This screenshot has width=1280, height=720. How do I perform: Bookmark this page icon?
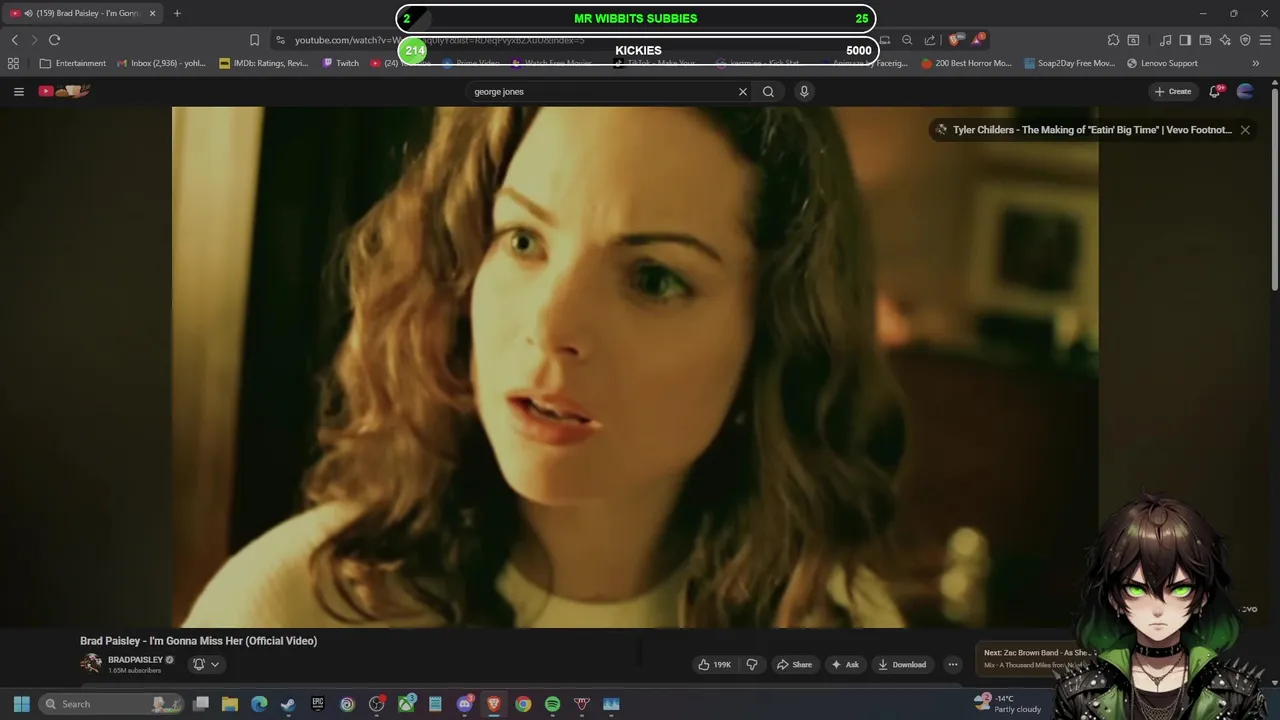(x=254, y=40)
